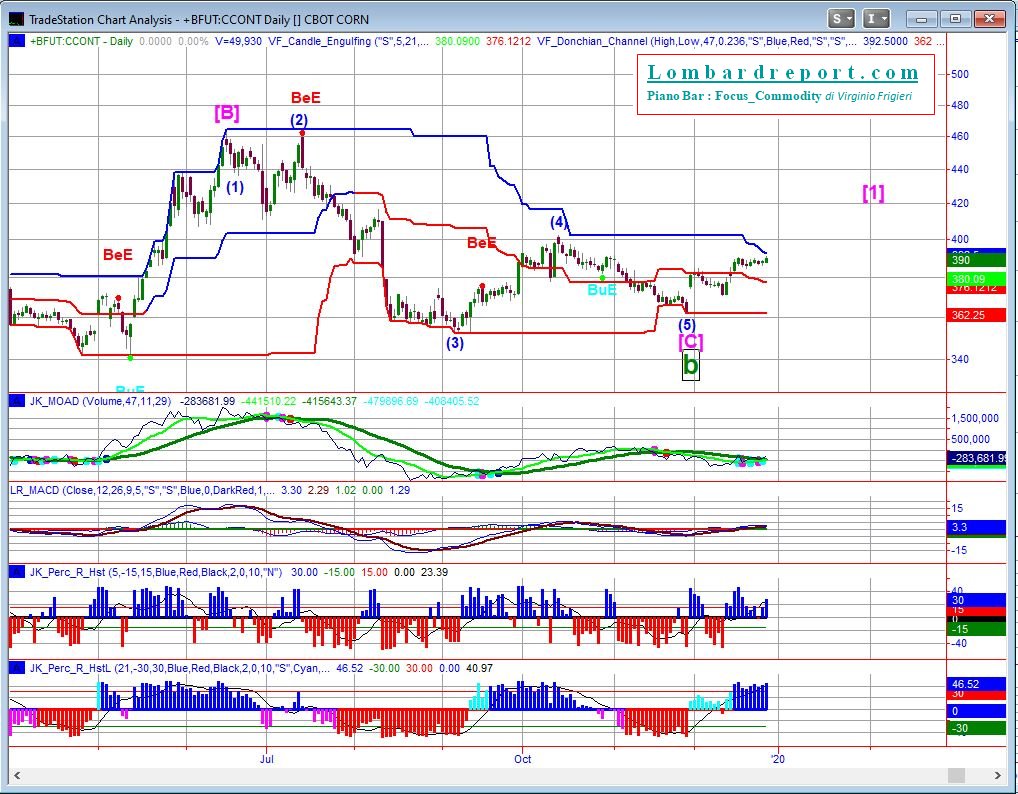Screen dimensions: 1018x794
Task: Click the (4) wave count label
Action: [x=558, y=222]
